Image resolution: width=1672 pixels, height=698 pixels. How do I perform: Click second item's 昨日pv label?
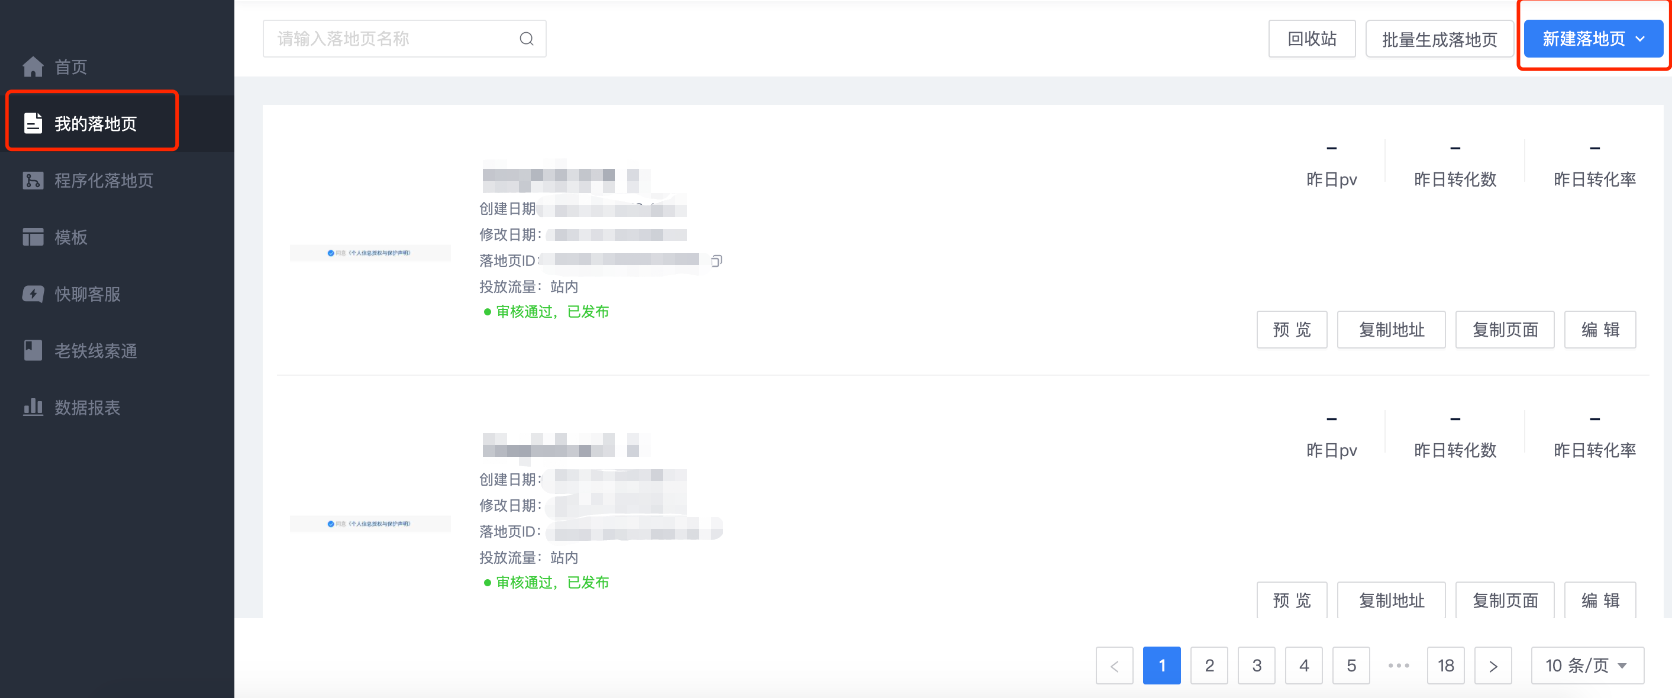(1332, 451)
